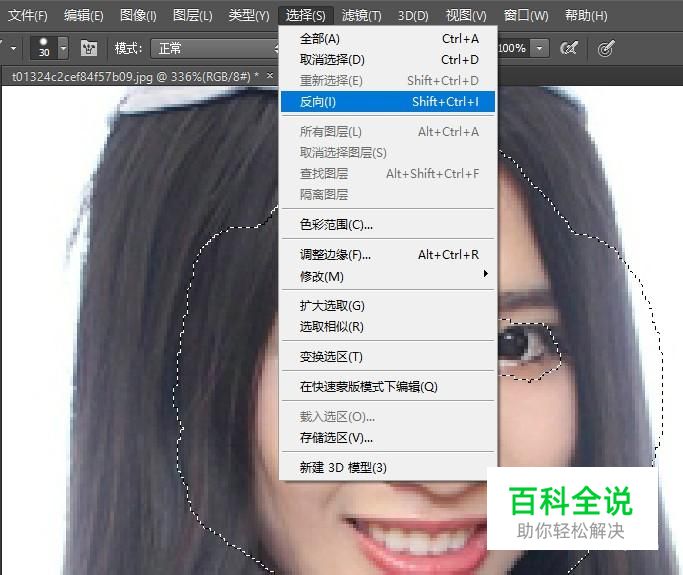Viewport: 683px width, 575px height.
Task: Open the 类型(Y) menu
Action: tap(249, 16)
